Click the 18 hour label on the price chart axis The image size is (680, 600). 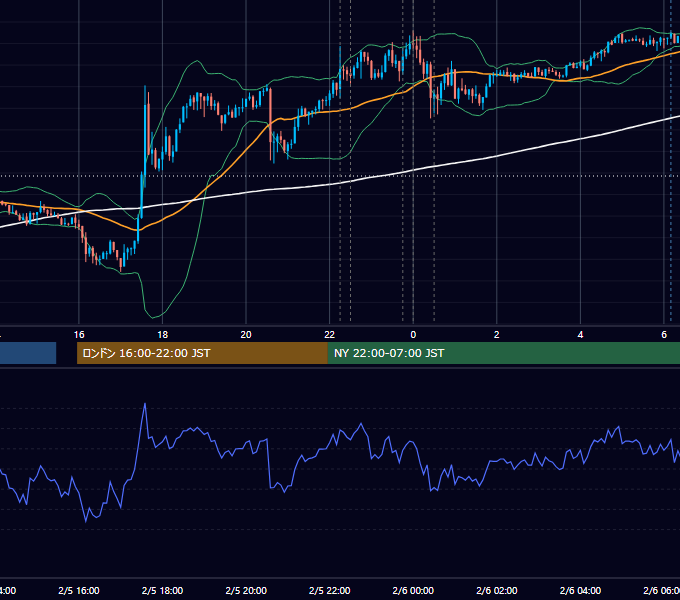point(162,335)
